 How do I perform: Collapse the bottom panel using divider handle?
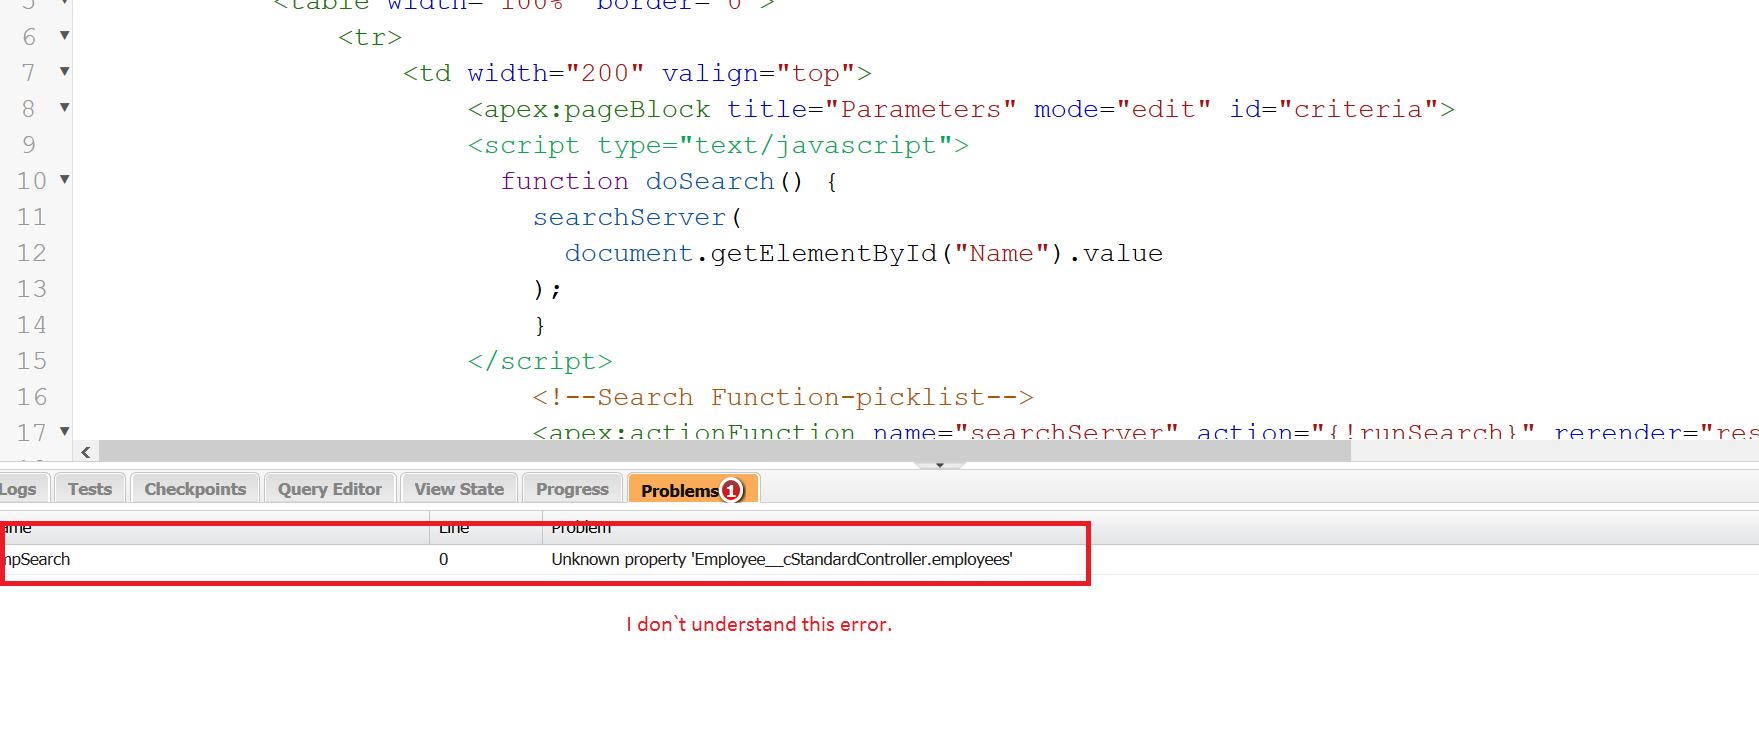[x=939, y=465]
